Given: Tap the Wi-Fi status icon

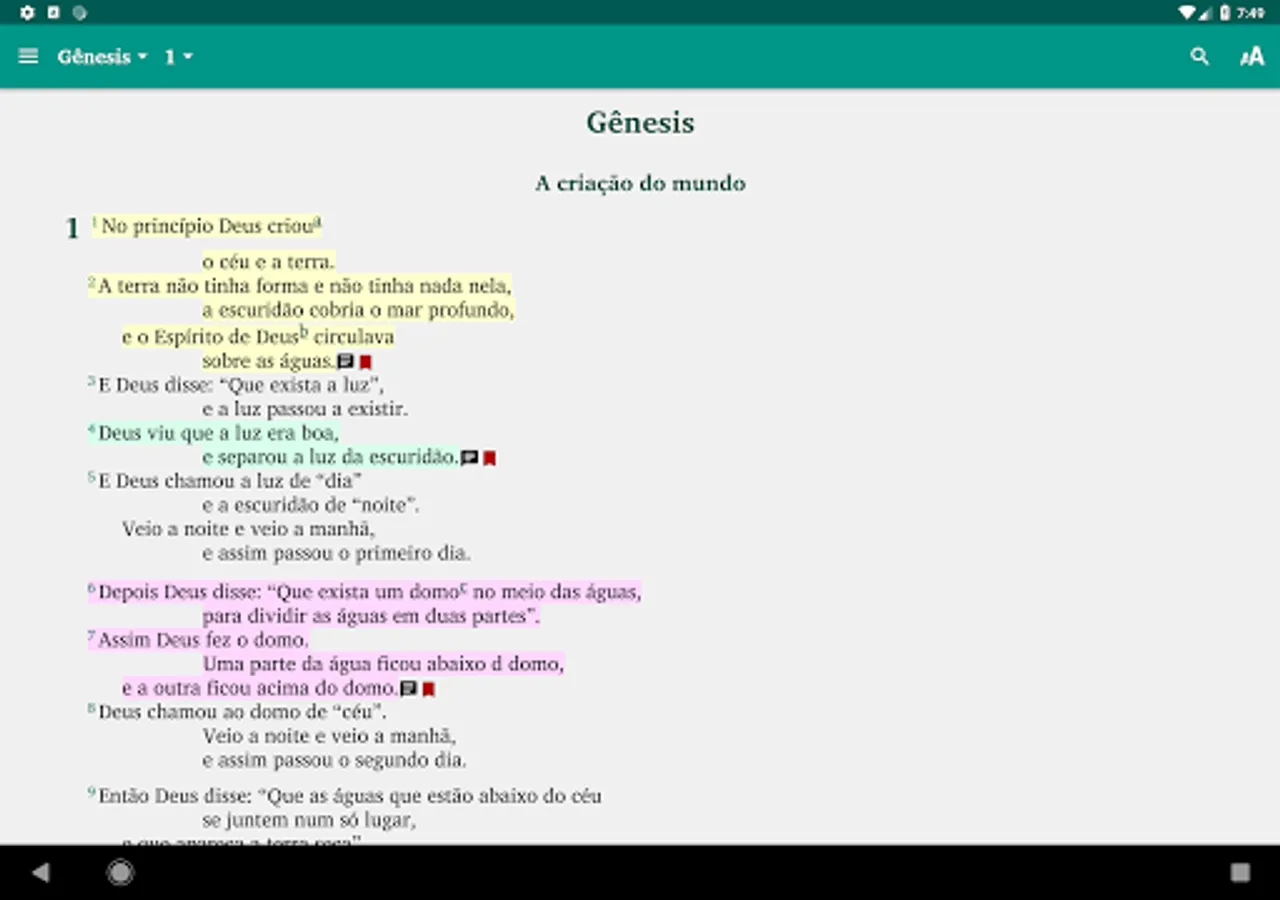Looking at the screenshot, I should pos(1186,13).
